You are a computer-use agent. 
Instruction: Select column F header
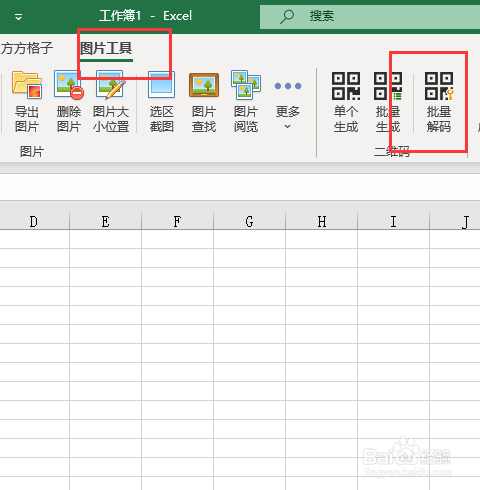click(177, 220)
